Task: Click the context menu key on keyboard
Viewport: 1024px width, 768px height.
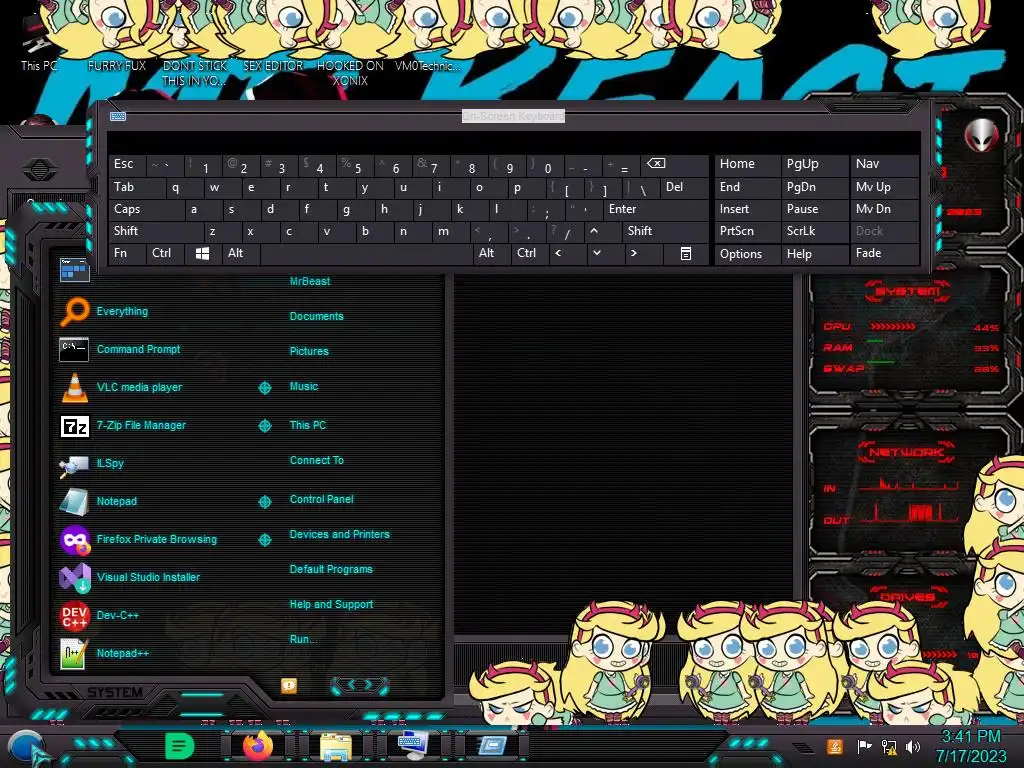Action: point(686,253)
